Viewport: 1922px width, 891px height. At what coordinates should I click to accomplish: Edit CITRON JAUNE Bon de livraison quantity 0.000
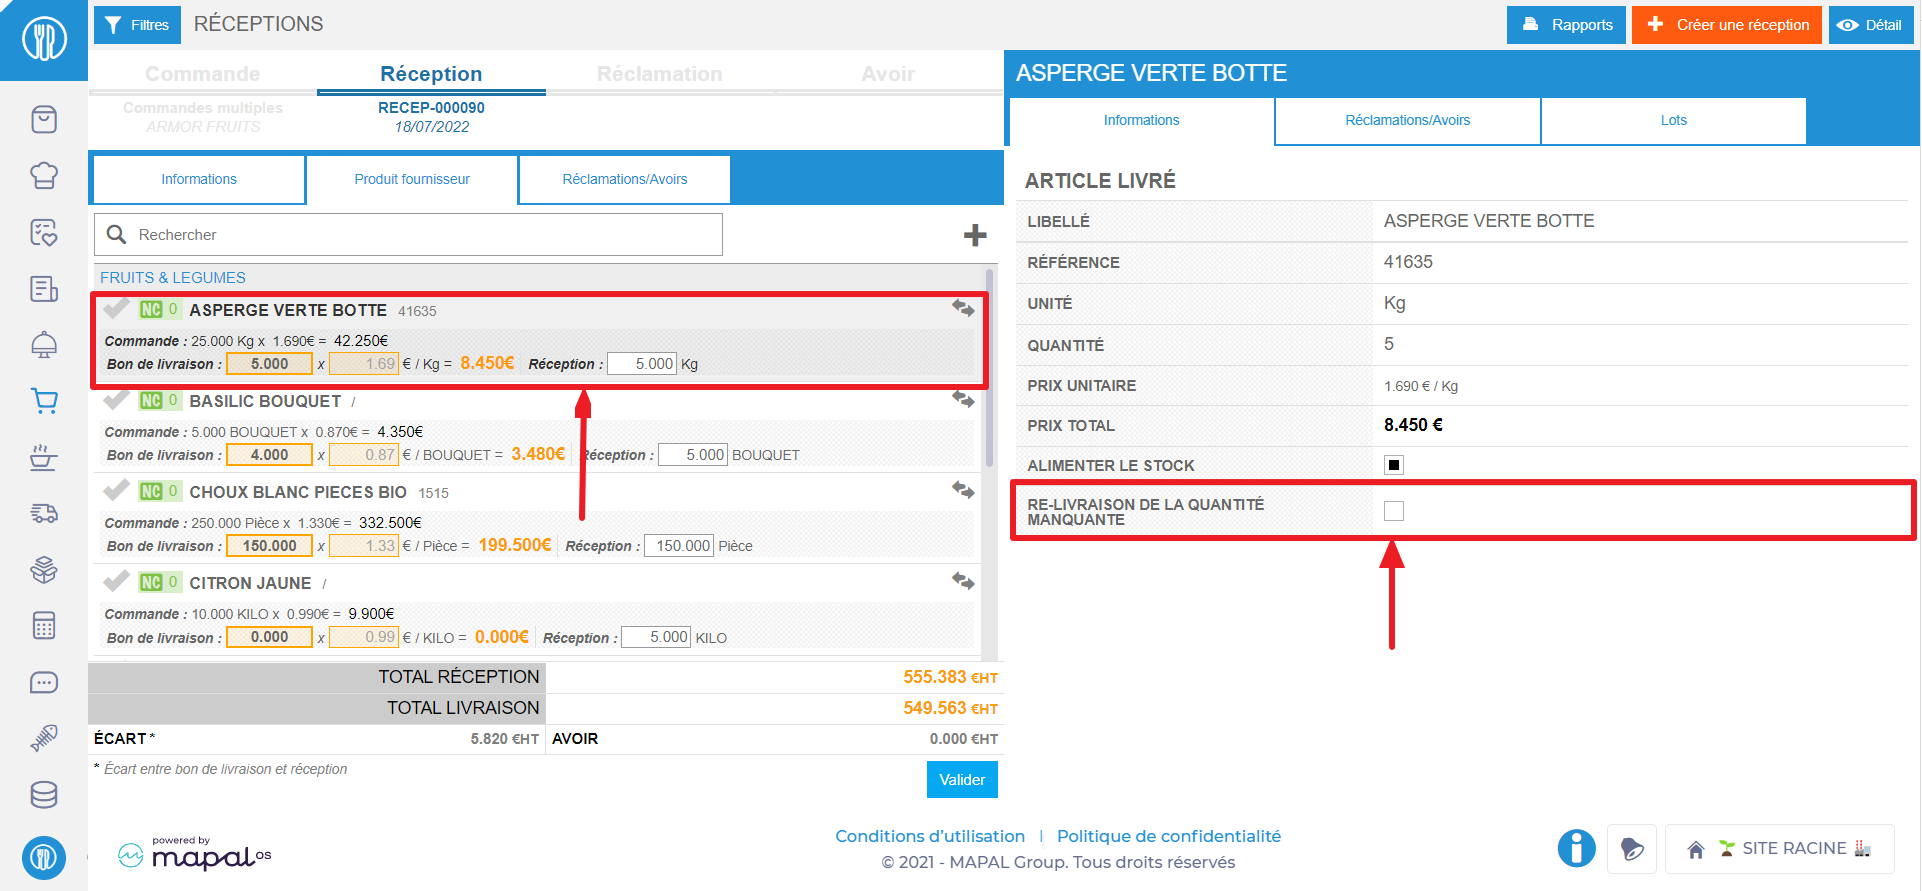[x=269, y=637]
